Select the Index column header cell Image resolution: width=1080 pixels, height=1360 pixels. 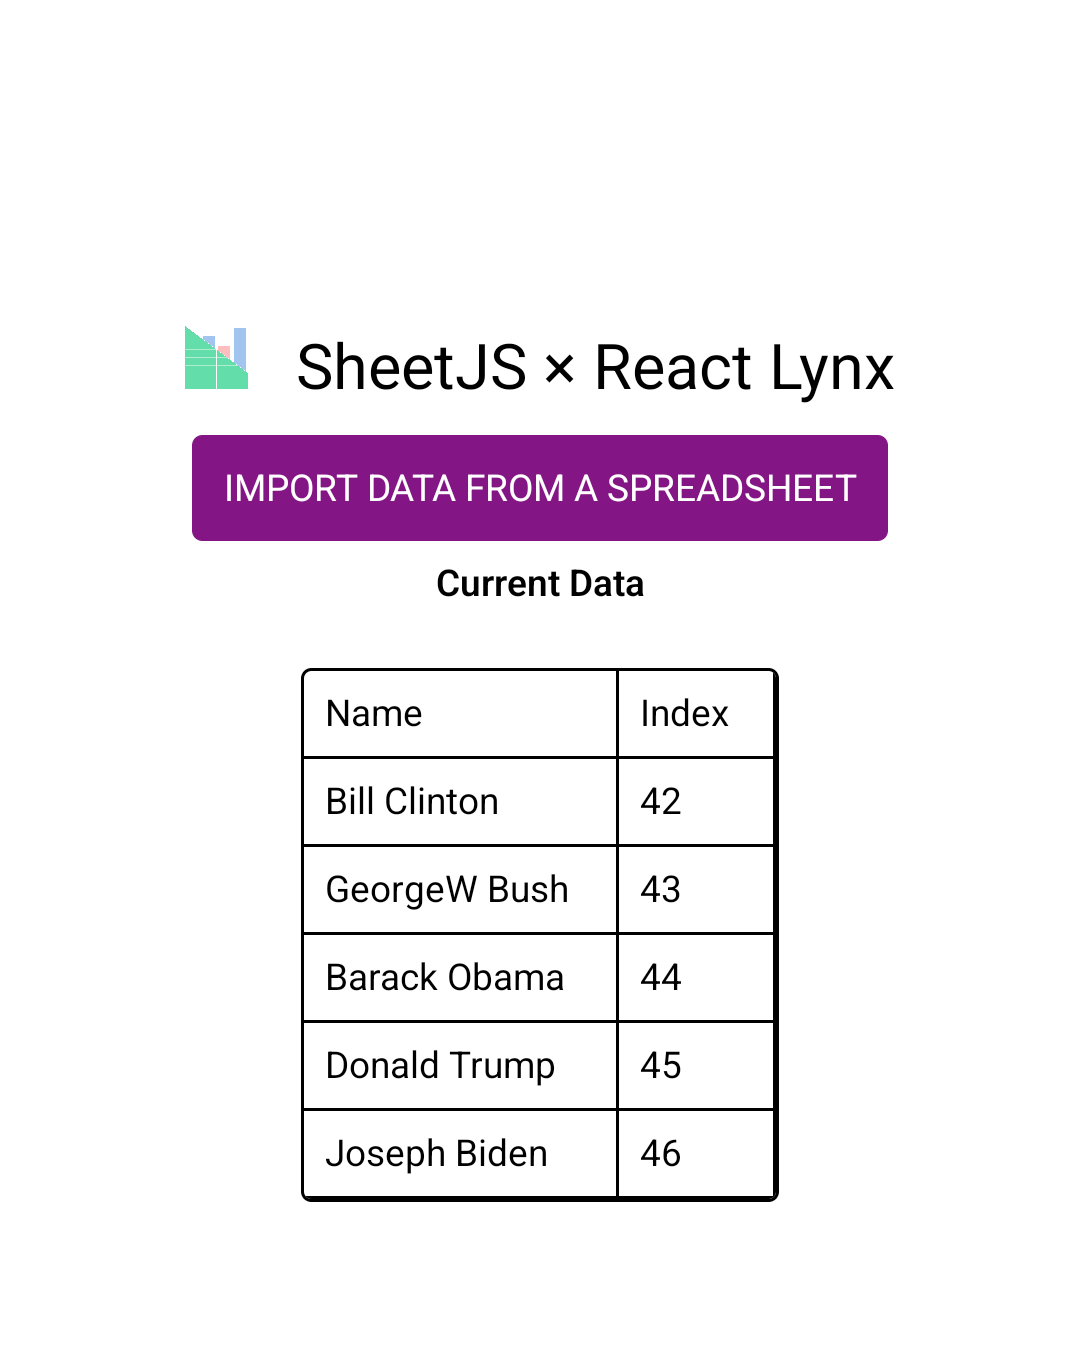pos(696,714)
